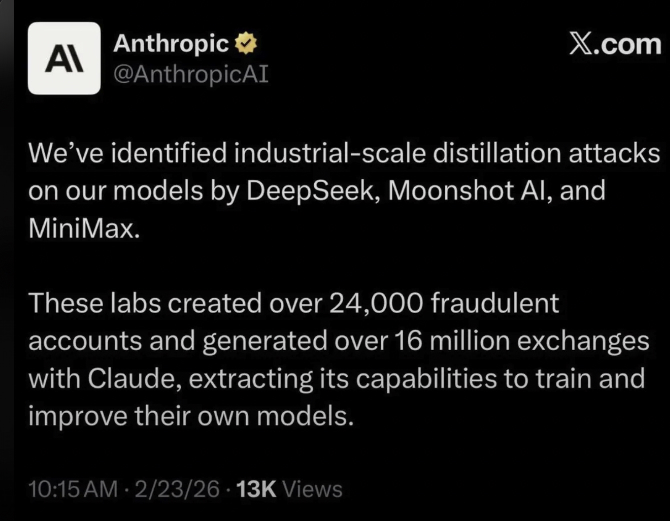Click the 13K view count number
This screenshot has width=670, height=521.
(x=256, y=489)
